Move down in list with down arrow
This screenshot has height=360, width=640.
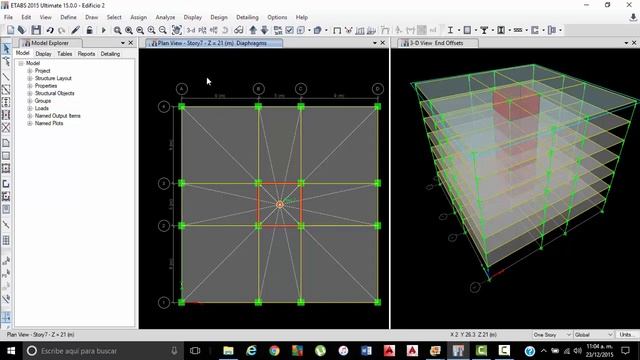pos(264,30)
